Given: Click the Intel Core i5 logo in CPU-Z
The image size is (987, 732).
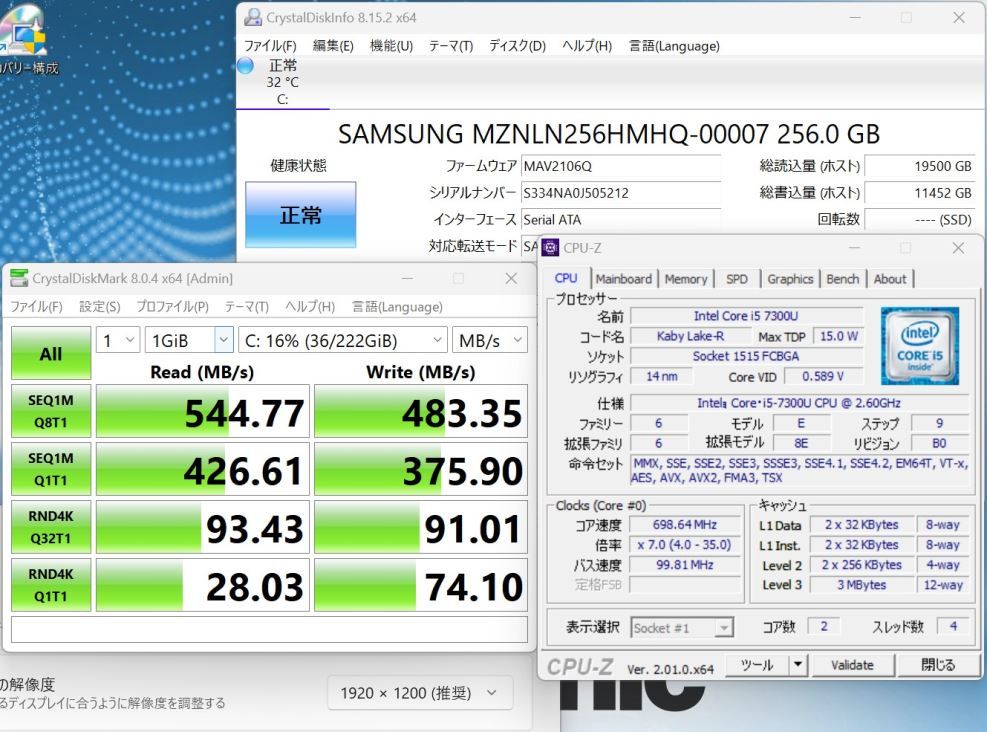Looking at the screenshot, I should pyautogui.click(x=920, y=346).
